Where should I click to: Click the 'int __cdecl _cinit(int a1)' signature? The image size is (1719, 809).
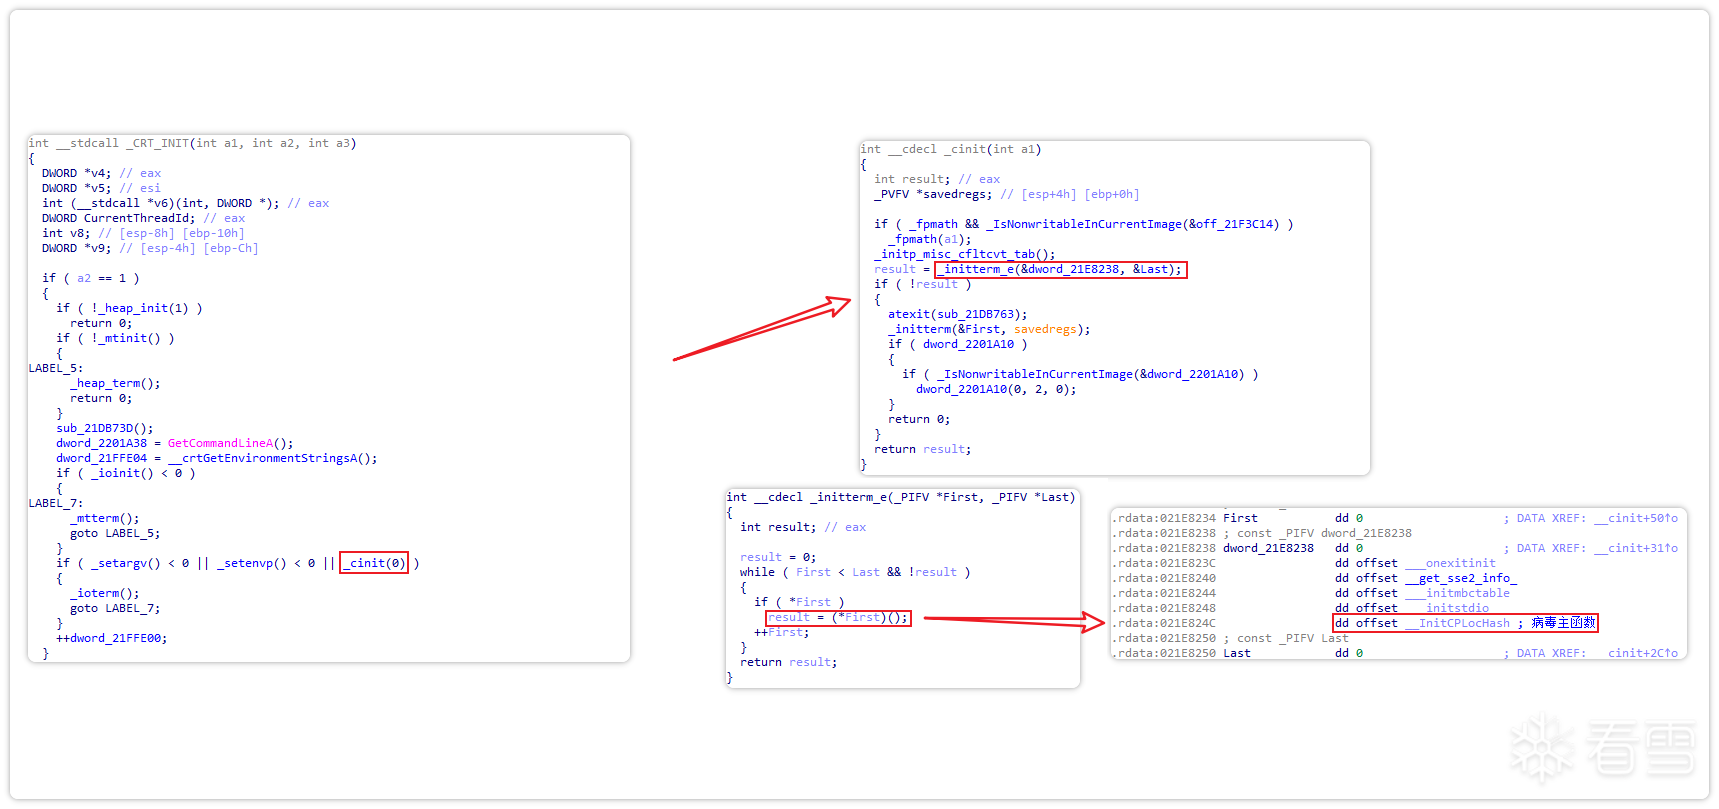(951, 149)
